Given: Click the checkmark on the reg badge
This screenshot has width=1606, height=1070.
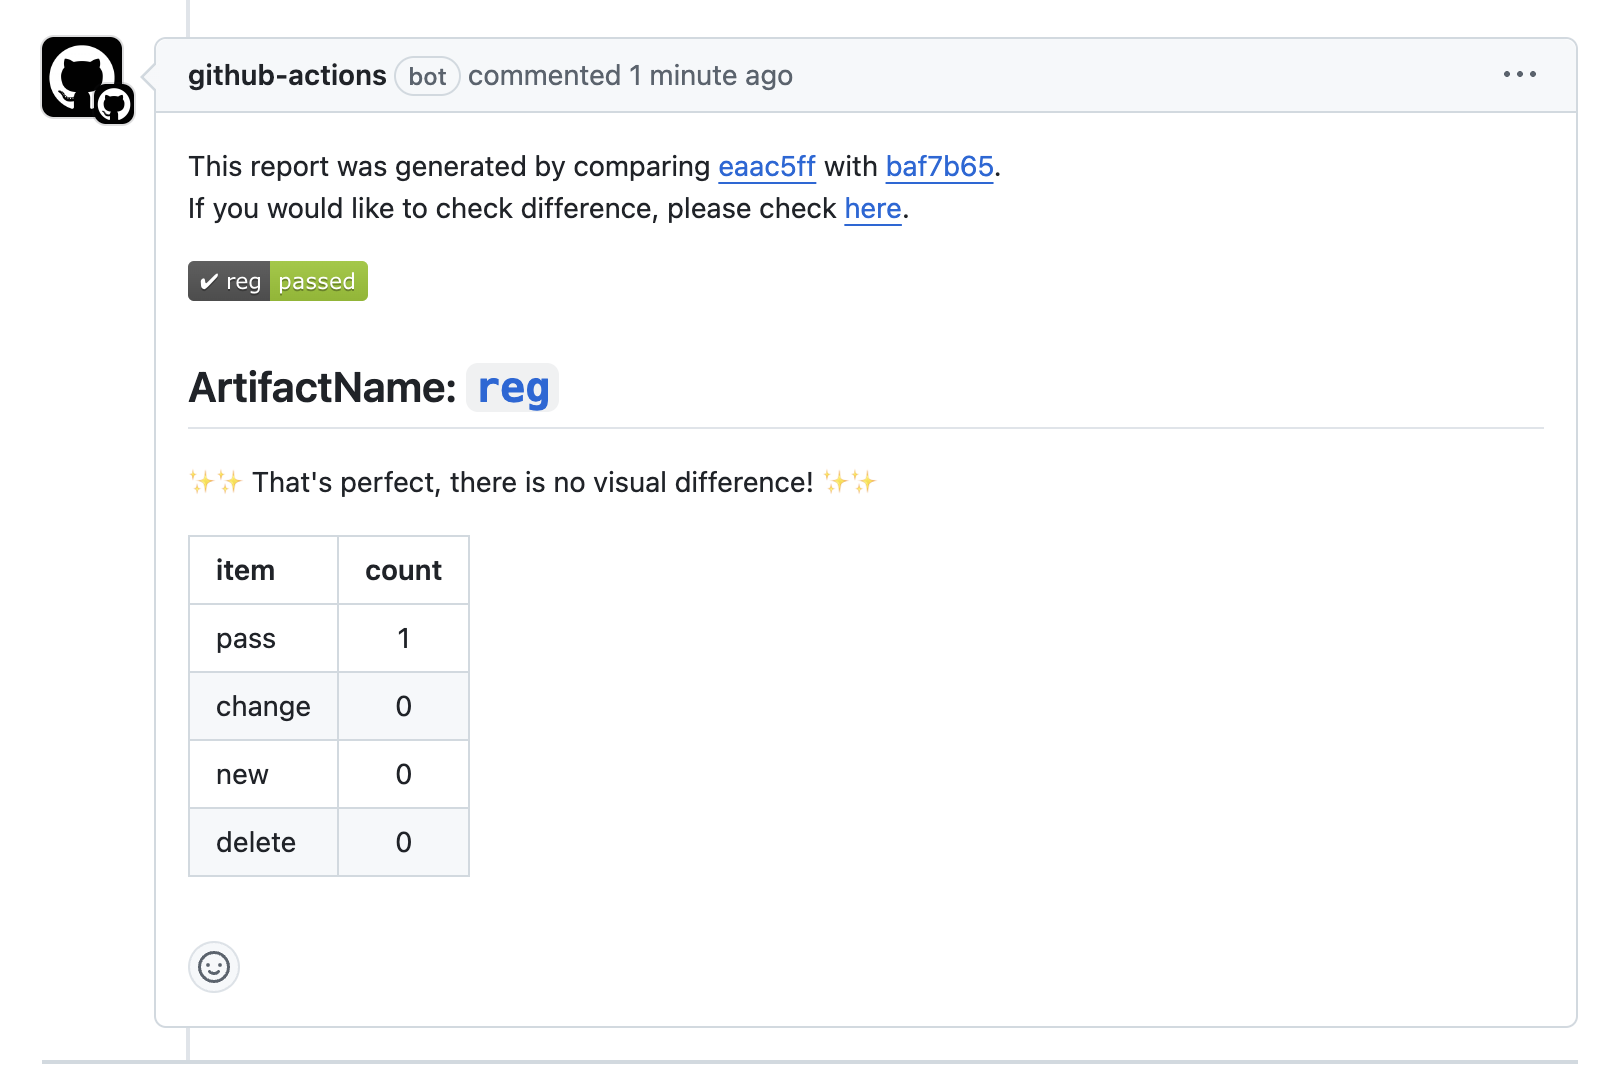Looking at the screenshot, I should coord(209,282).
